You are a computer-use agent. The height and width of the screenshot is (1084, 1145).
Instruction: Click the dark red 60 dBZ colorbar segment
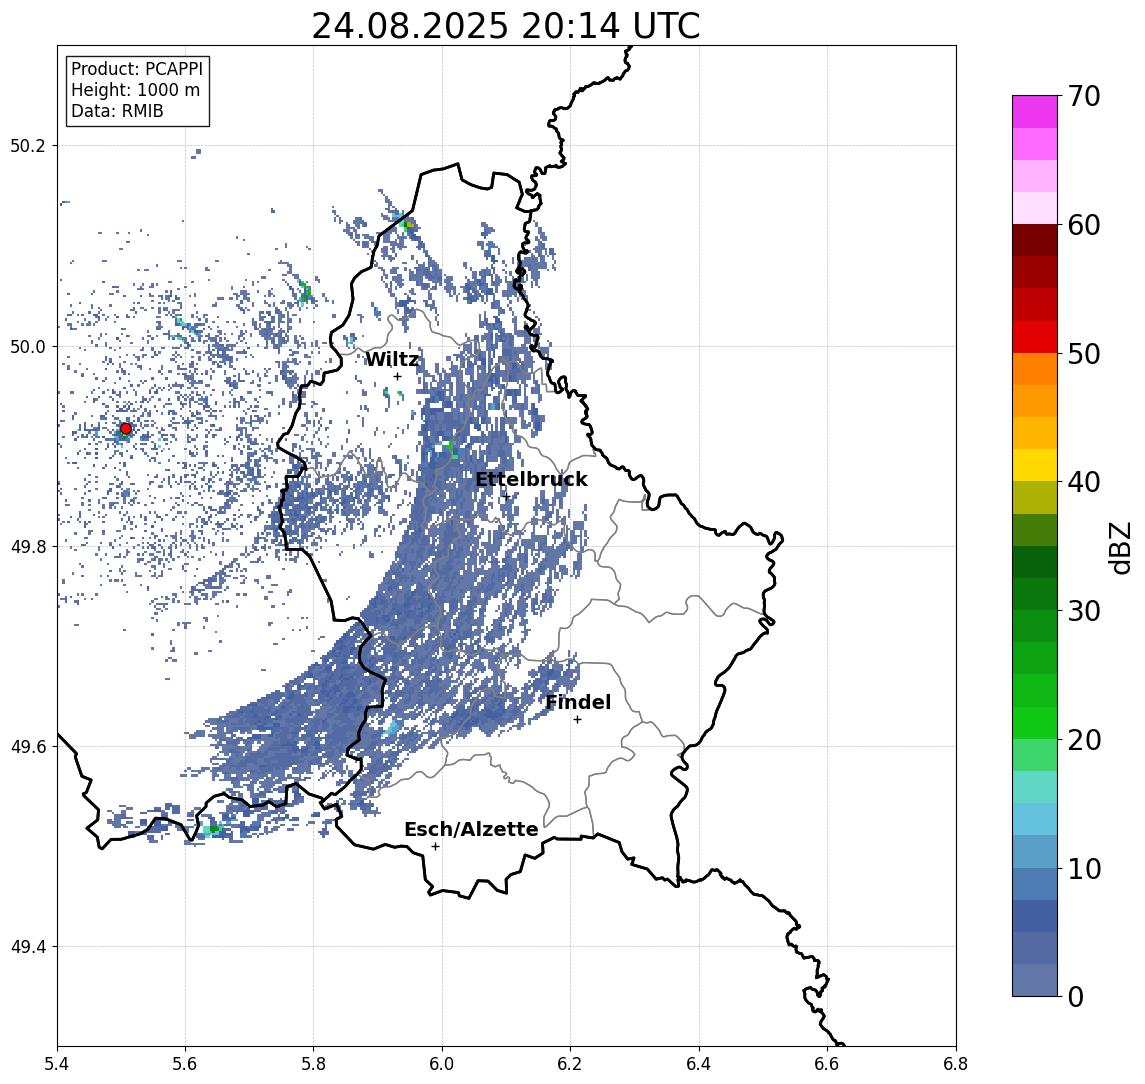[1035, 240]
